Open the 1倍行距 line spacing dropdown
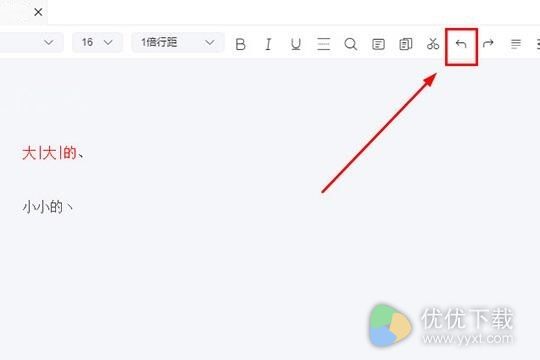 [178, 43]
